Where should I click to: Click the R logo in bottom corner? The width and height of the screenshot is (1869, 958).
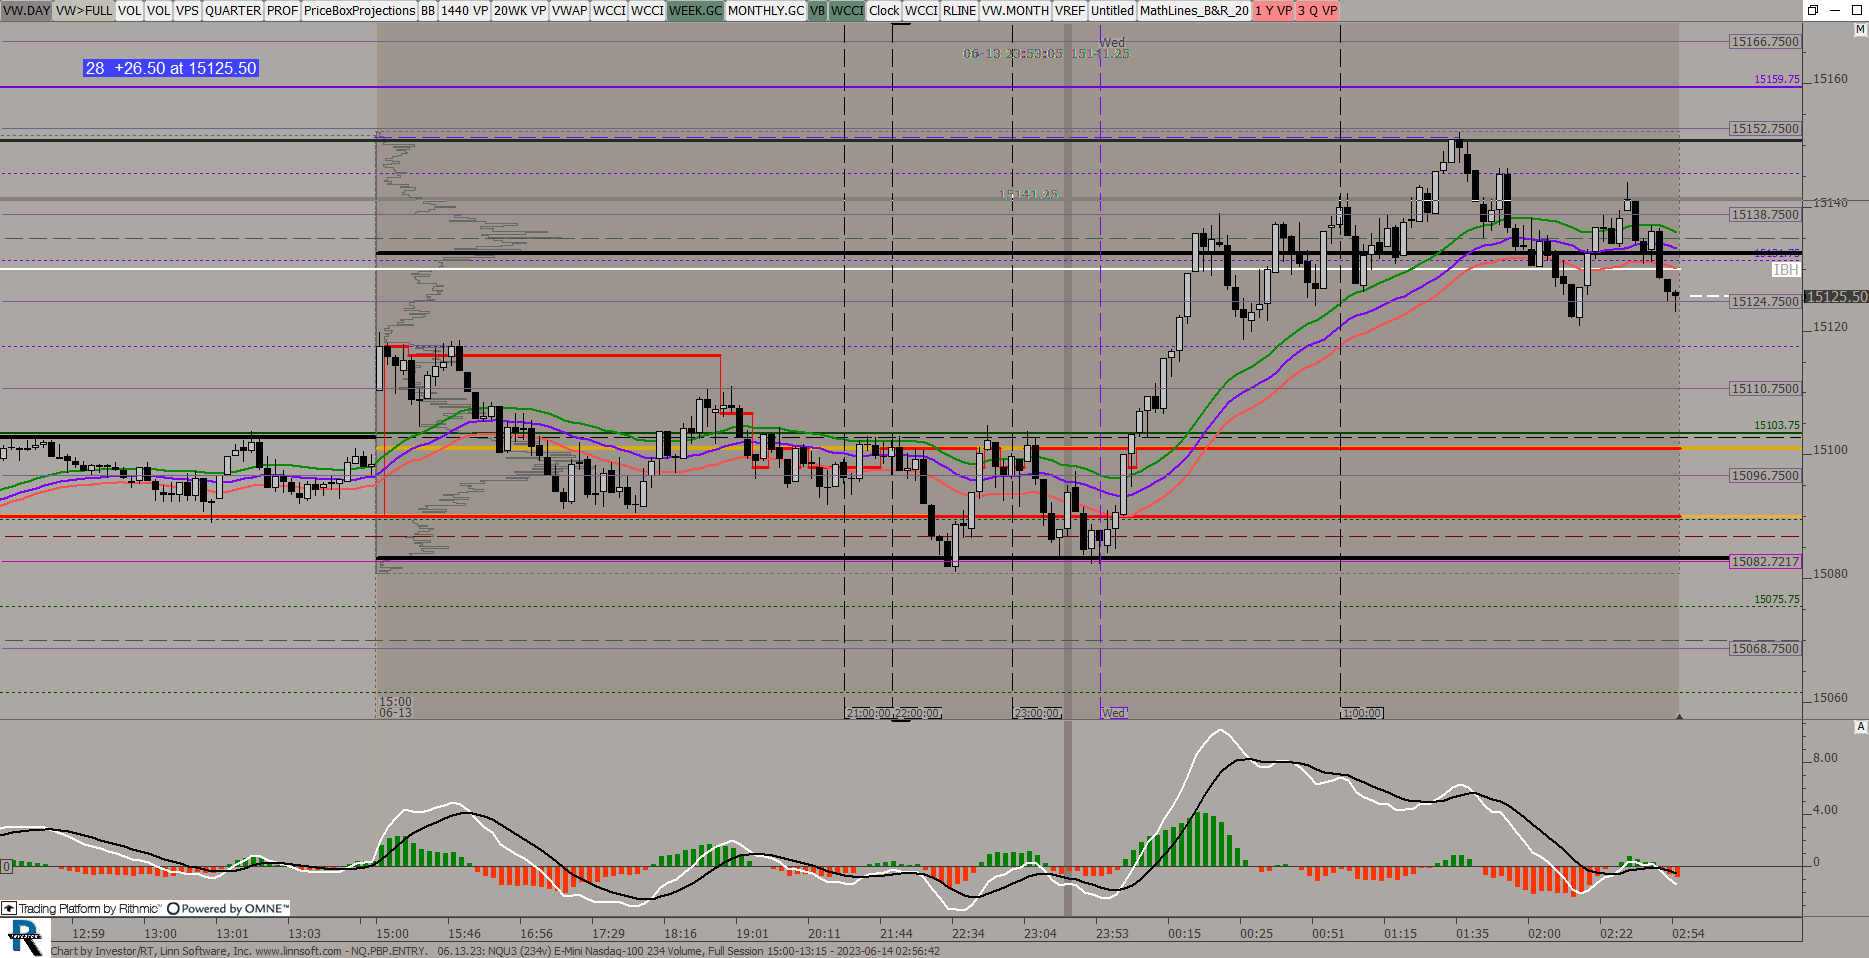point(25,938)
